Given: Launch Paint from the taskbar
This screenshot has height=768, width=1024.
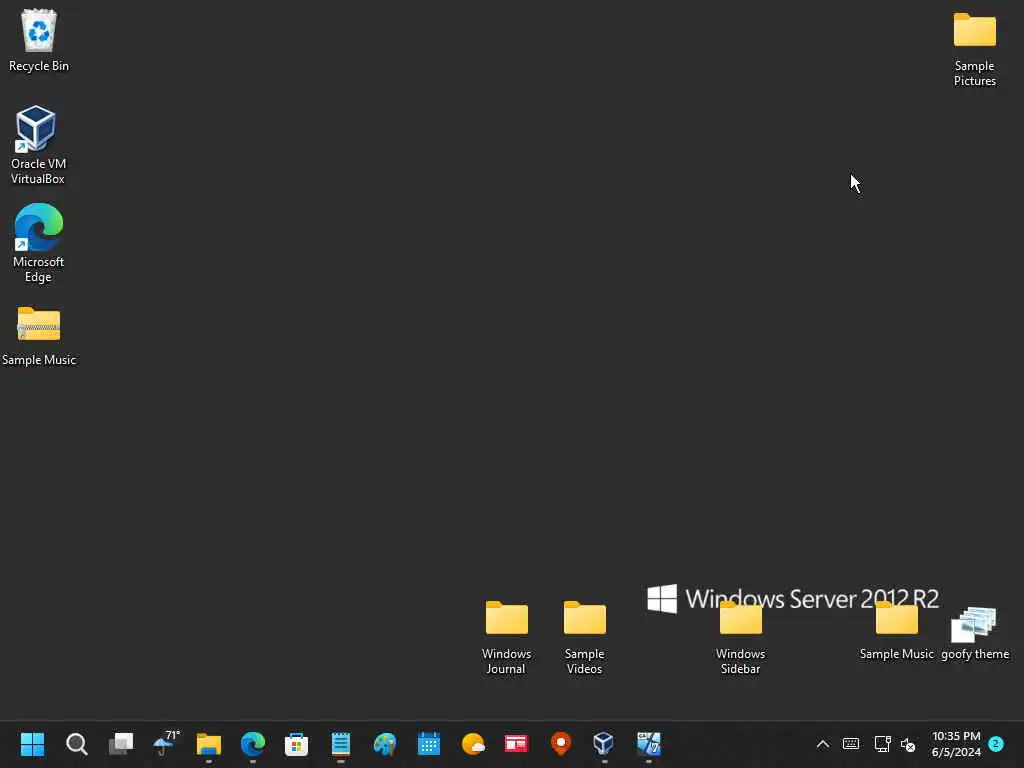Looking at the screenshot, I should 385,744.
